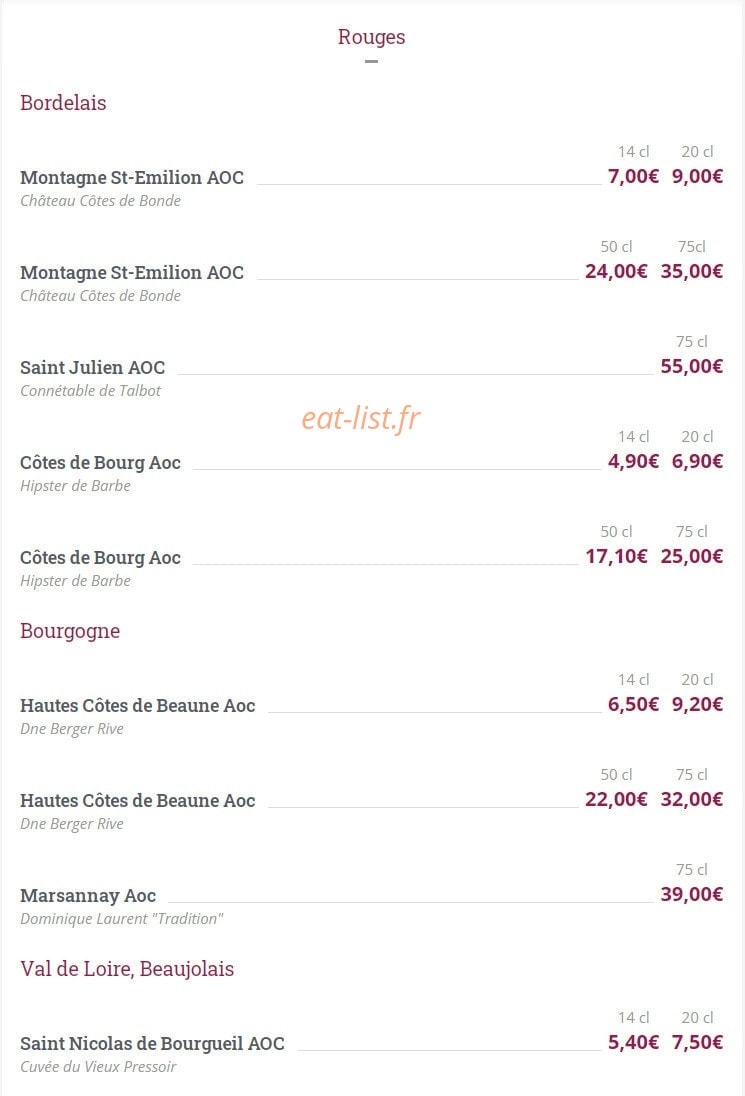Viewport: 745px width, 1096px height.
Task: Choose the 7,50€ Saint Nicolas 20 cl price
Action: point(697,1043)
